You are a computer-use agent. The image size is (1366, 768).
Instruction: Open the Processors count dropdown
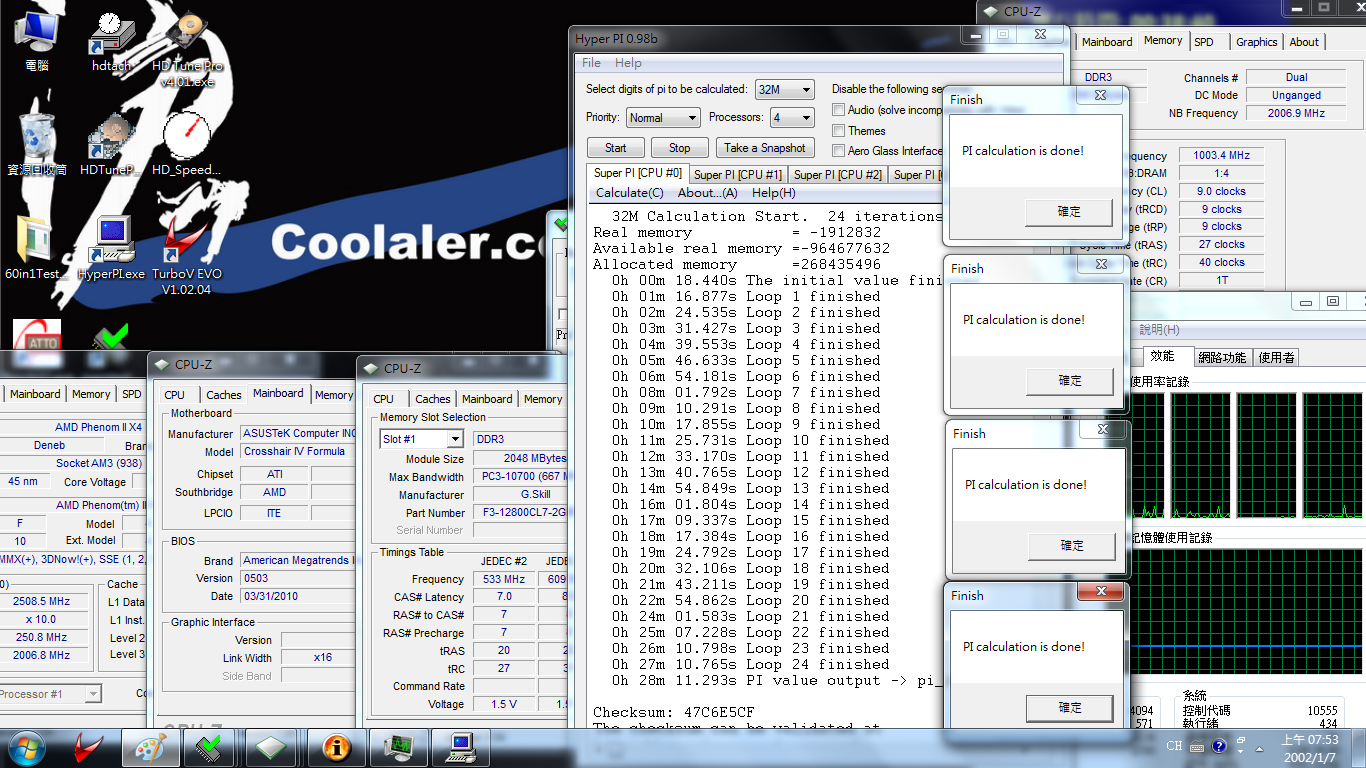792,118
